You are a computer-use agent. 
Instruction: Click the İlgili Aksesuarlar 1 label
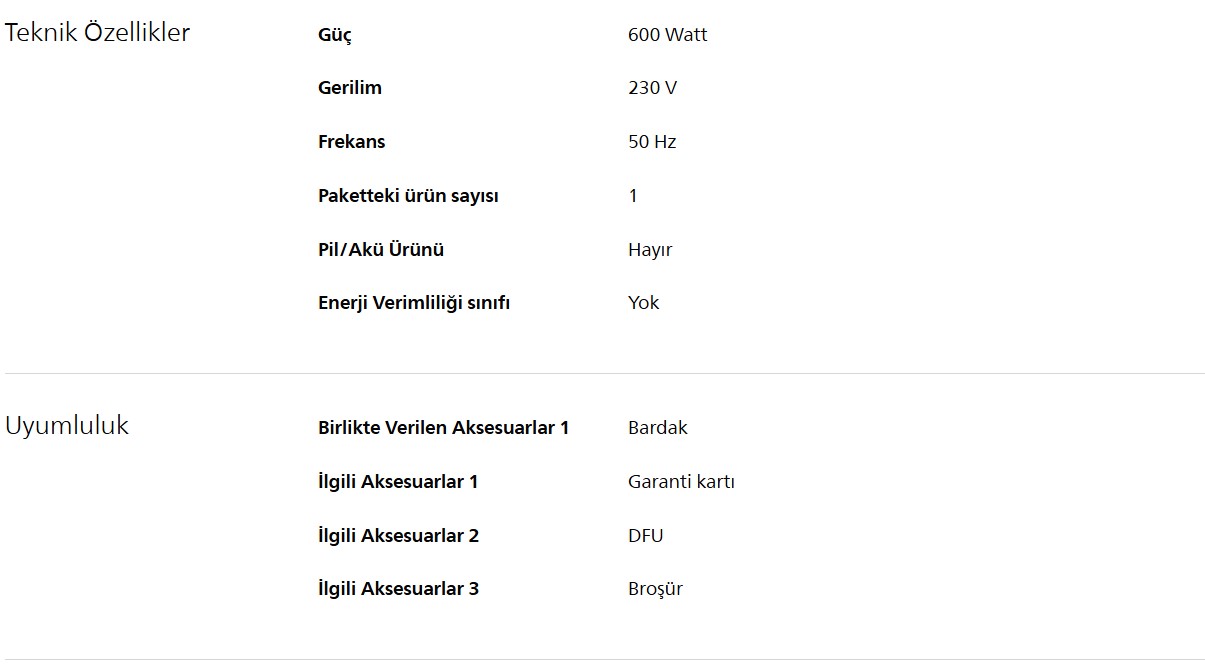point(398,482)
